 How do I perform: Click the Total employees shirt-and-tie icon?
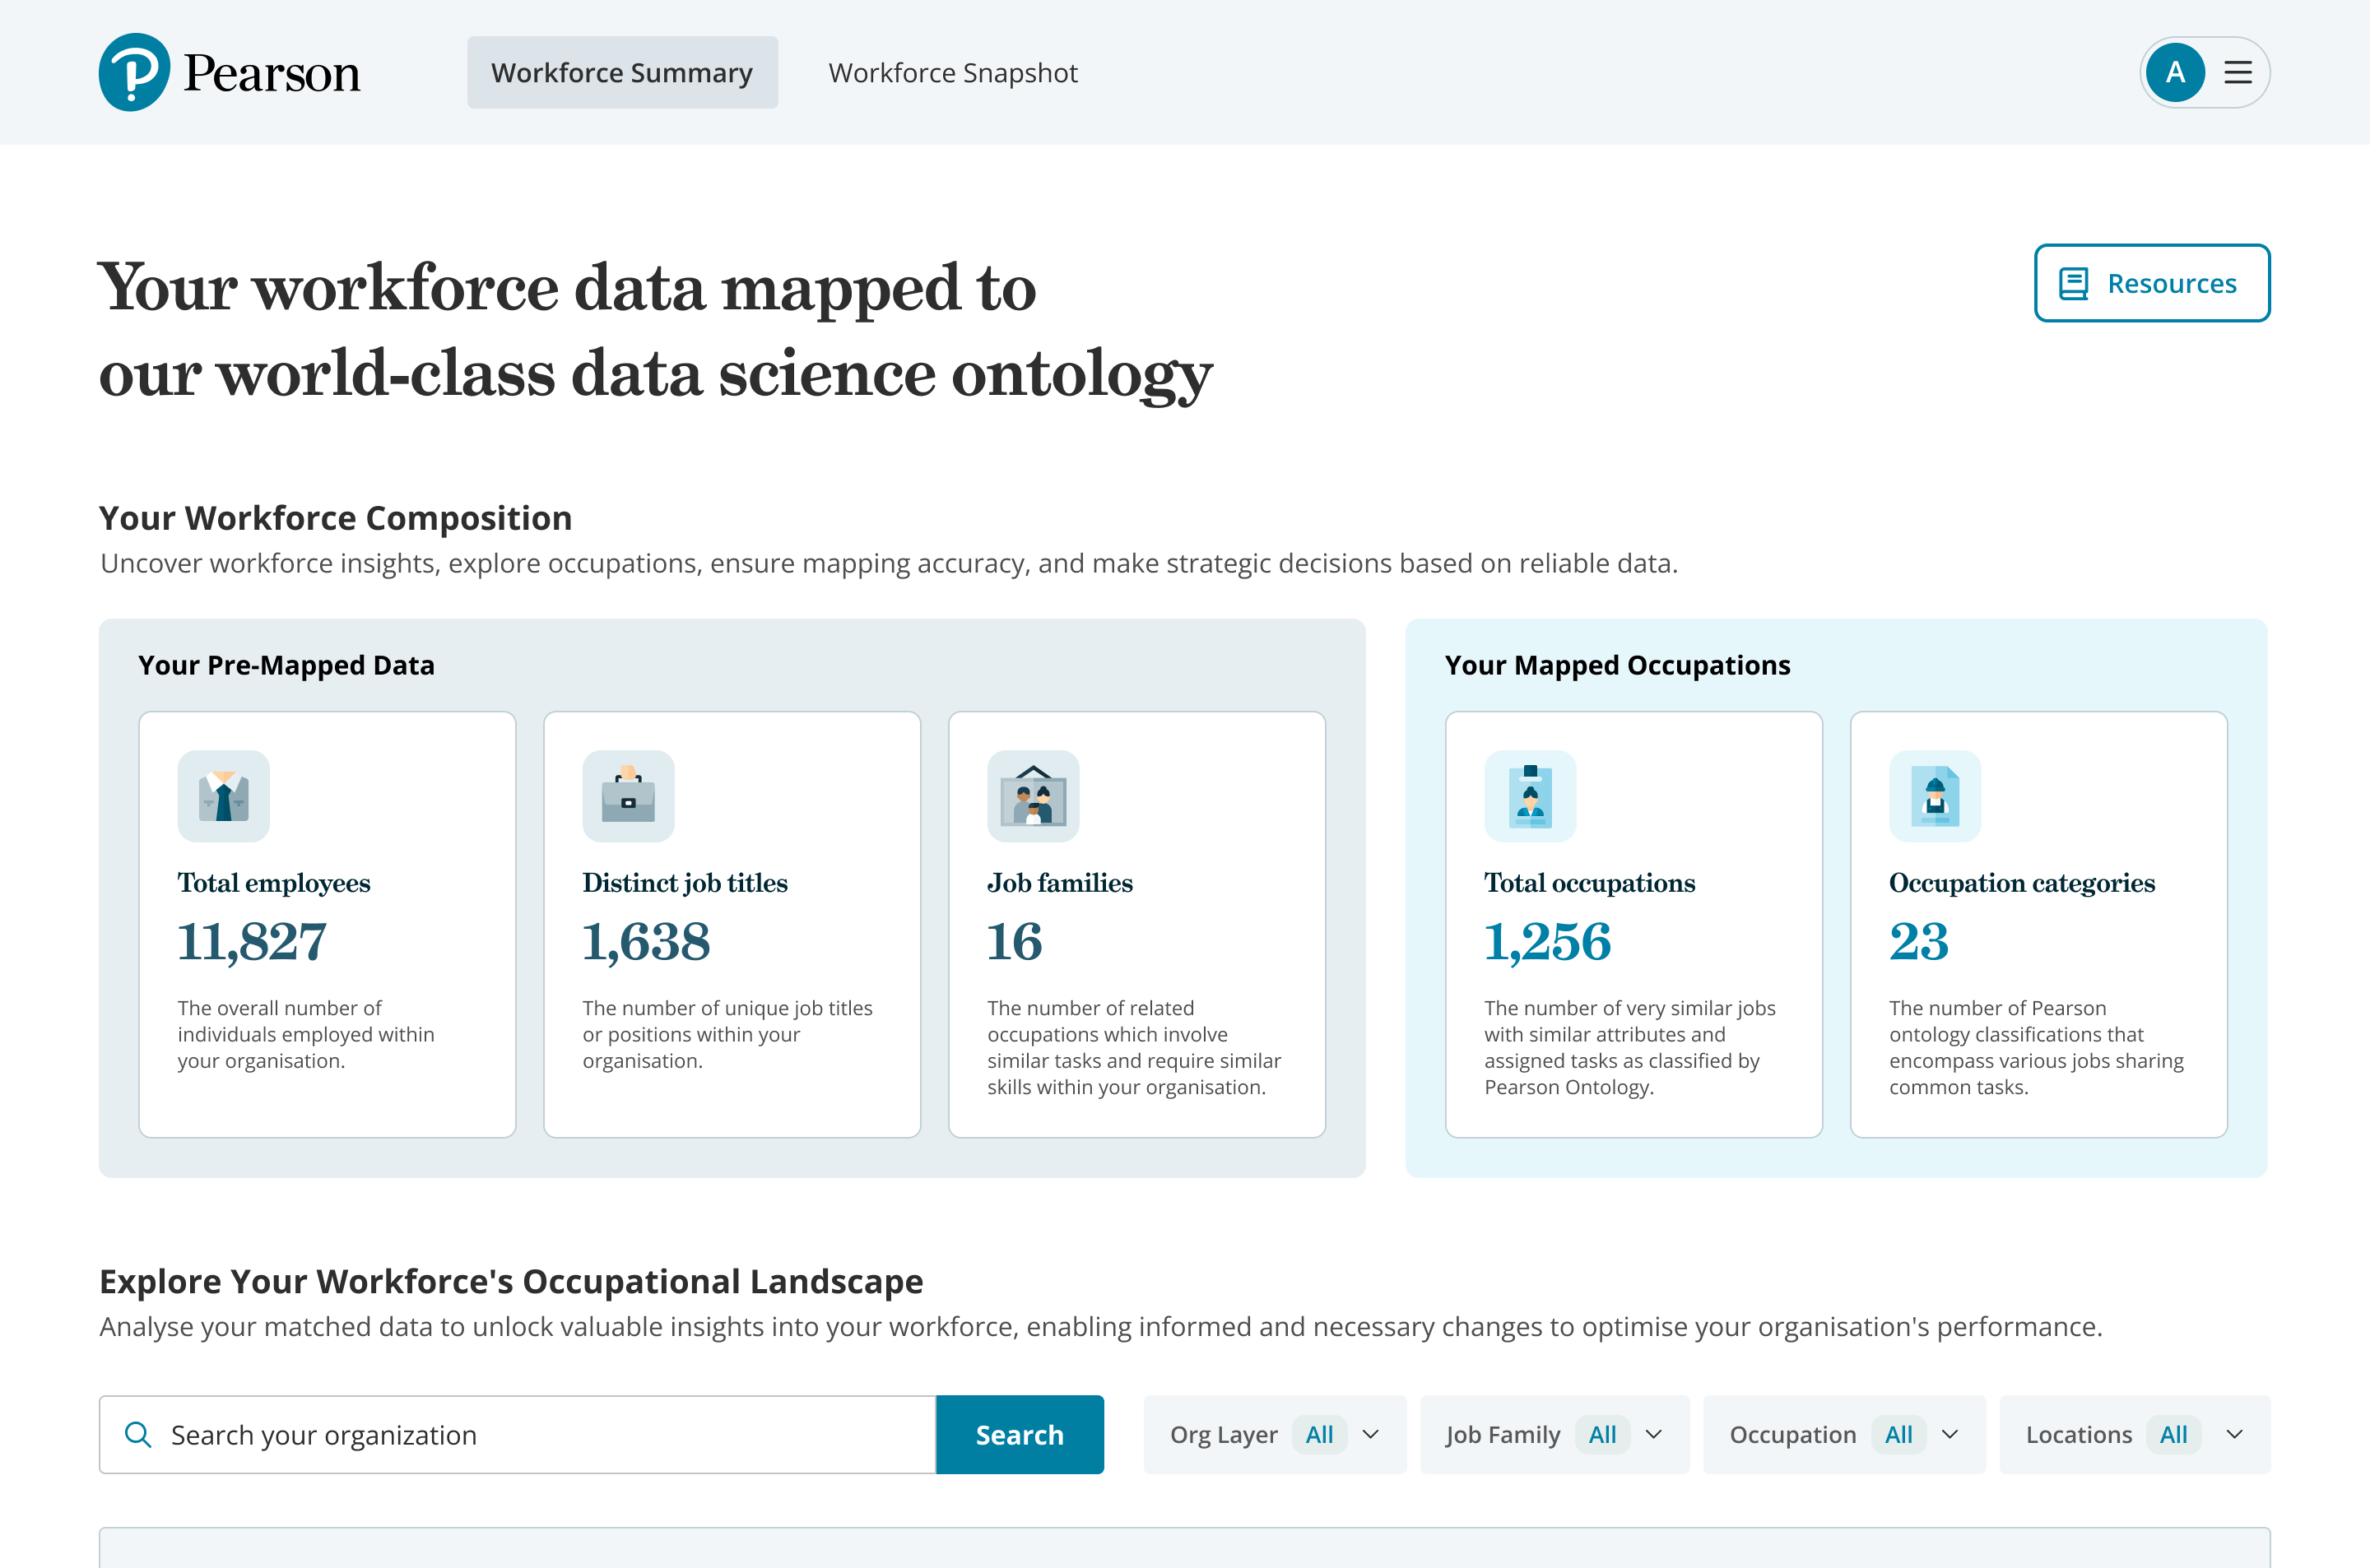(223, 796)
